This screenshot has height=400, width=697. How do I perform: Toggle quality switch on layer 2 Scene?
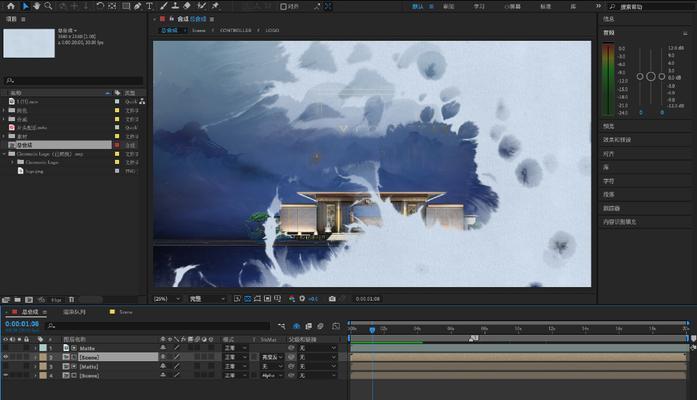coord(177,357)
